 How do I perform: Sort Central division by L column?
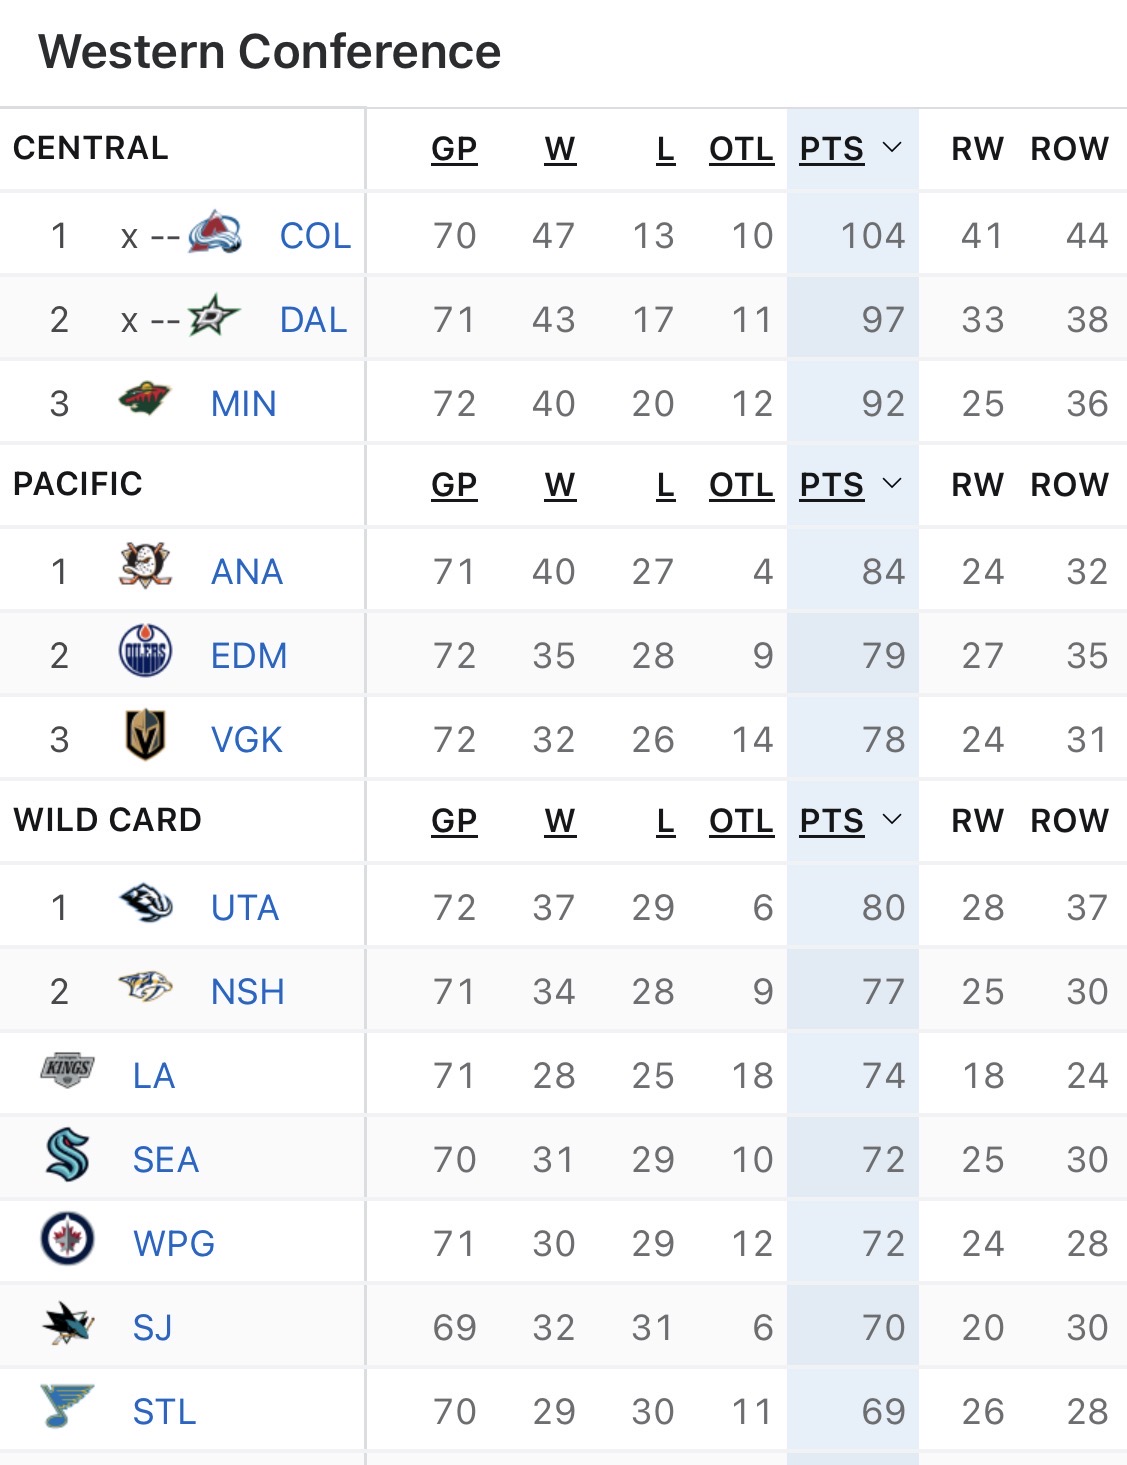[665, 149]
